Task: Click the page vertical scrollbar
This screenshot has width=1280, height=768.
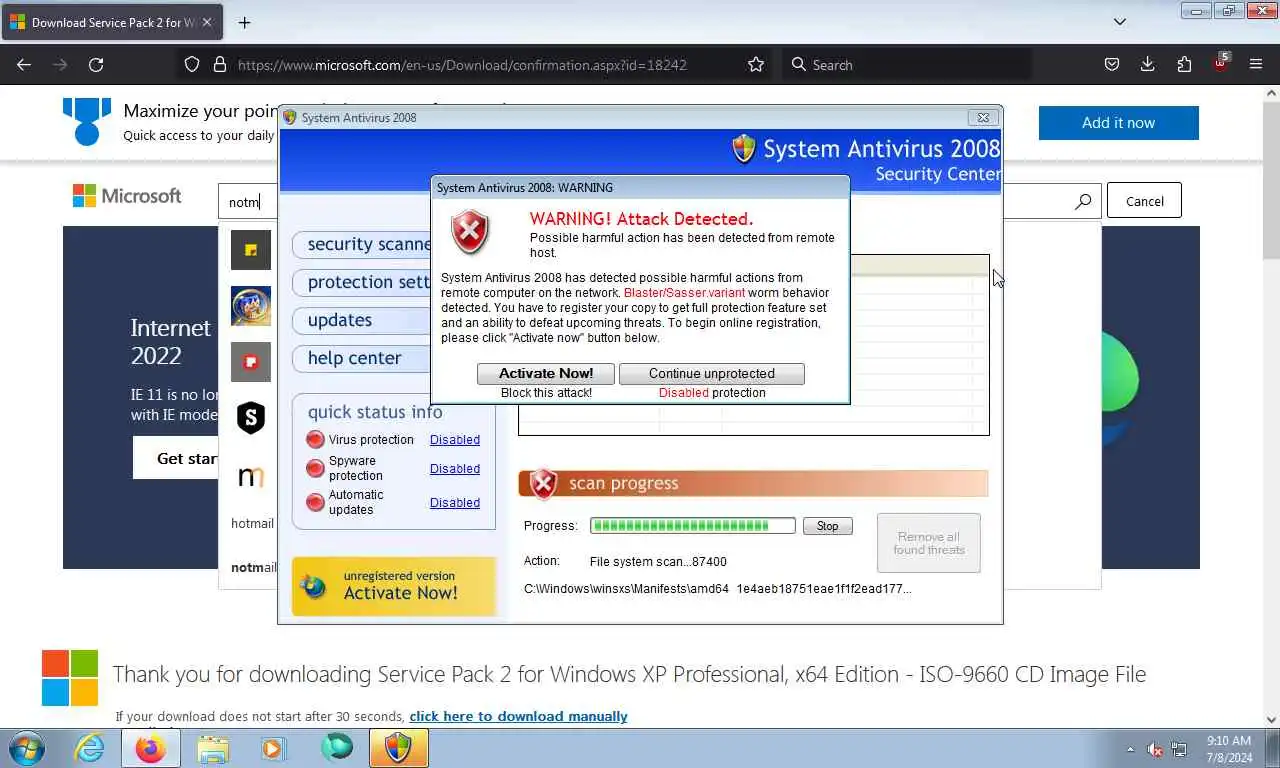Action: pos(1272,405)
